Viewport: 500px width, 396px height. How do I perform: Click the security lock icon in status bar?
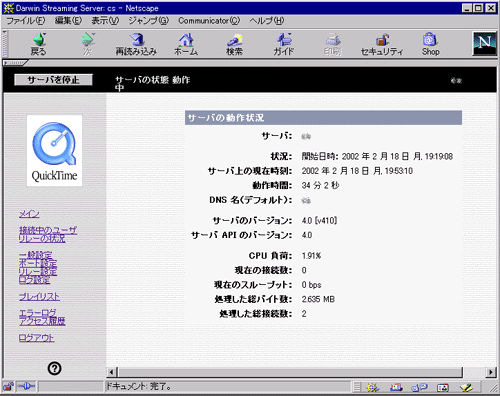coord(9,387)
